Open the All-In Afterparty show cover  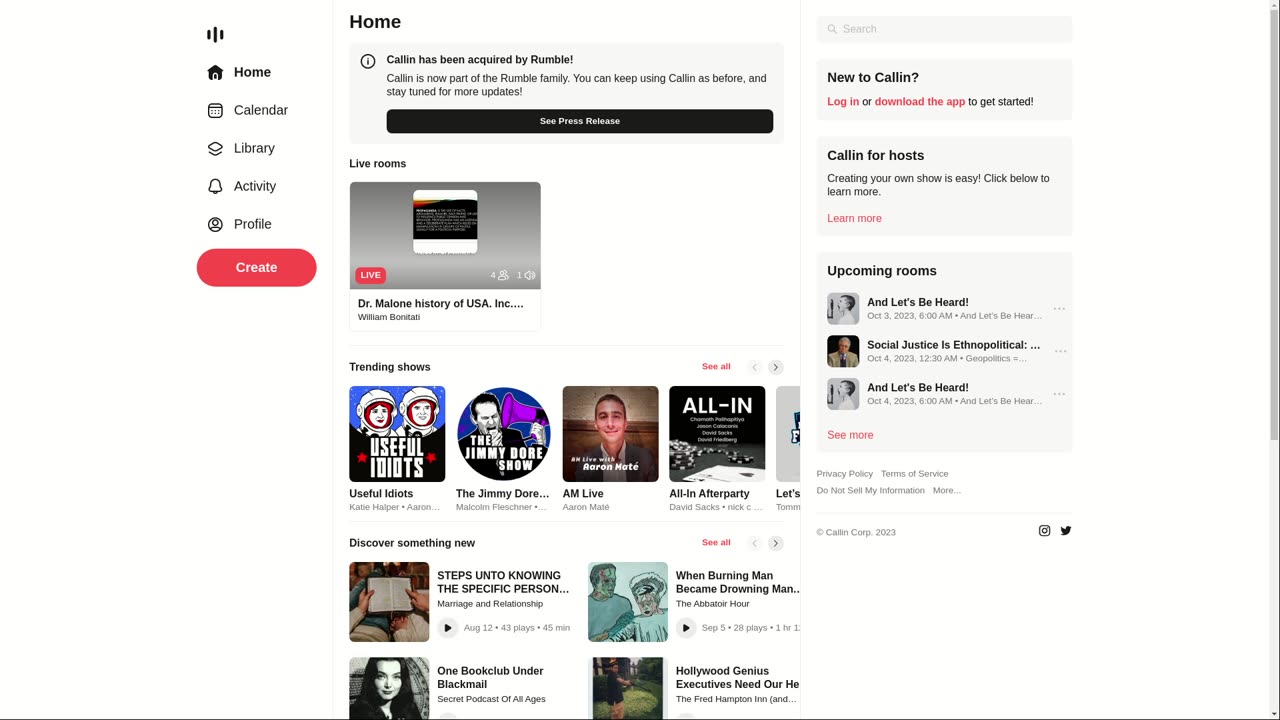(717, 434)
